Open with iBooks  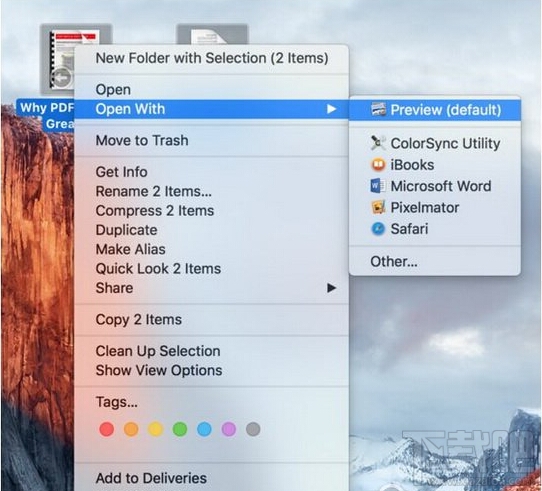pyautogui.click(x=435, y=165)
